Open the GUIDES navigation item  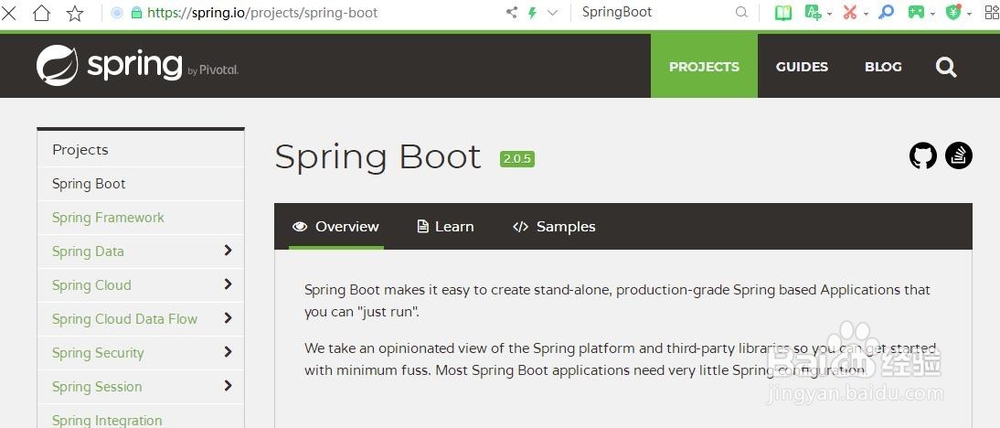[x=802, y=66]
